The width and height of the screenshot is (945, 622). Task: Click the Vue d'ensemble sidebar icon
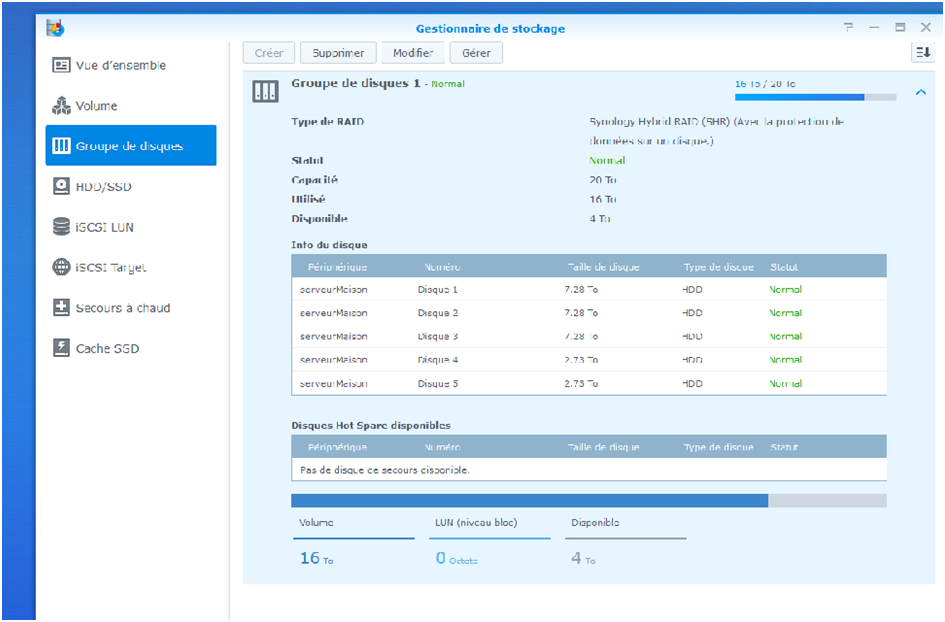click(61, 66)
